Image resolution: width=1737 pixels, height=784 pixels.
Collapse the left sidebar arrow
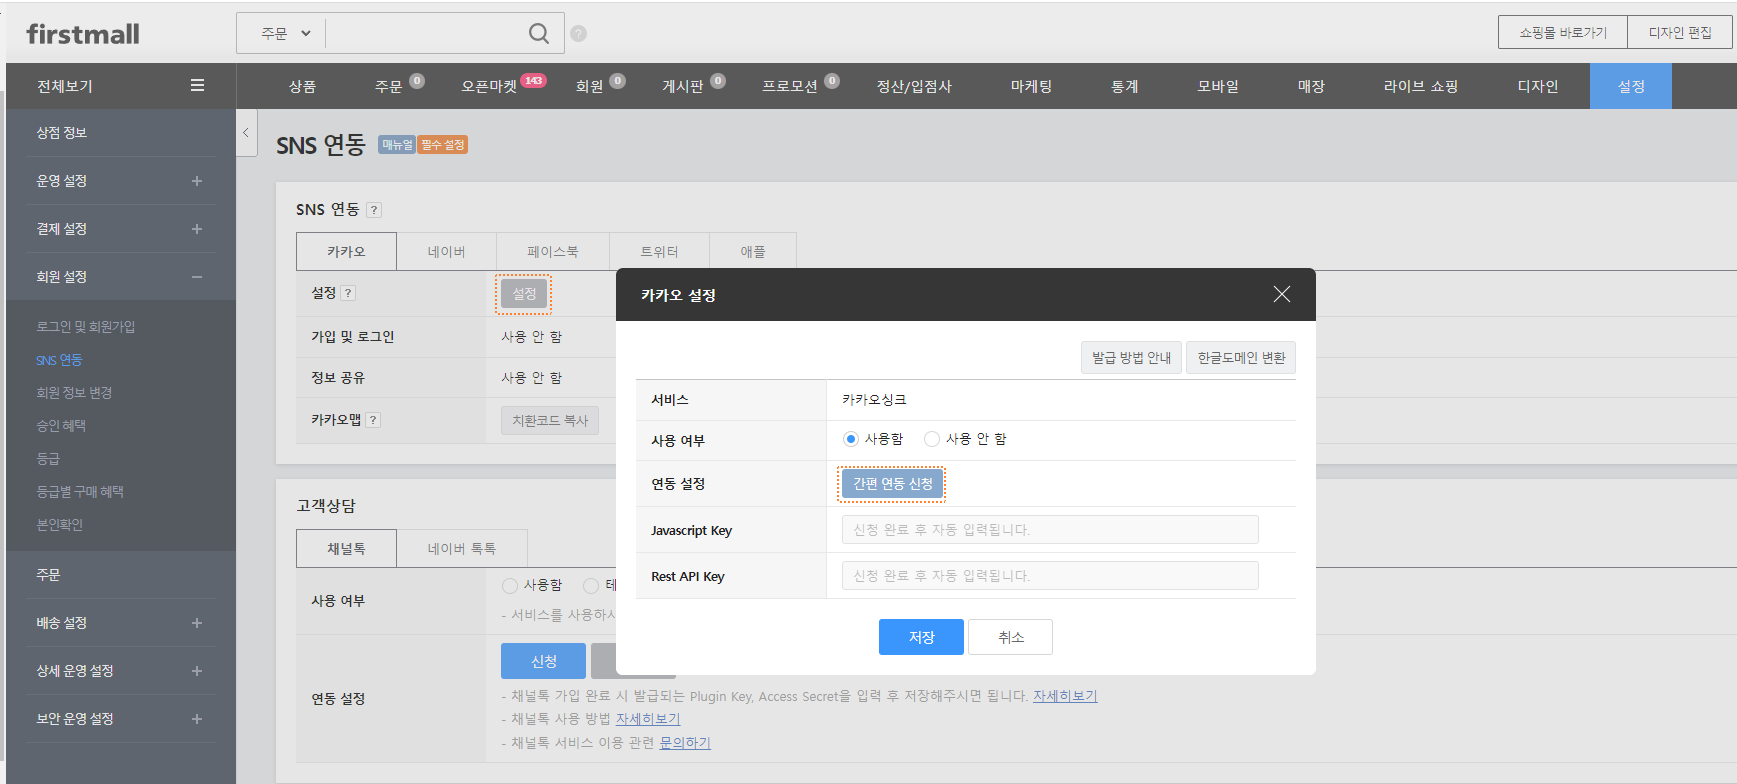[x=247, y=132]
